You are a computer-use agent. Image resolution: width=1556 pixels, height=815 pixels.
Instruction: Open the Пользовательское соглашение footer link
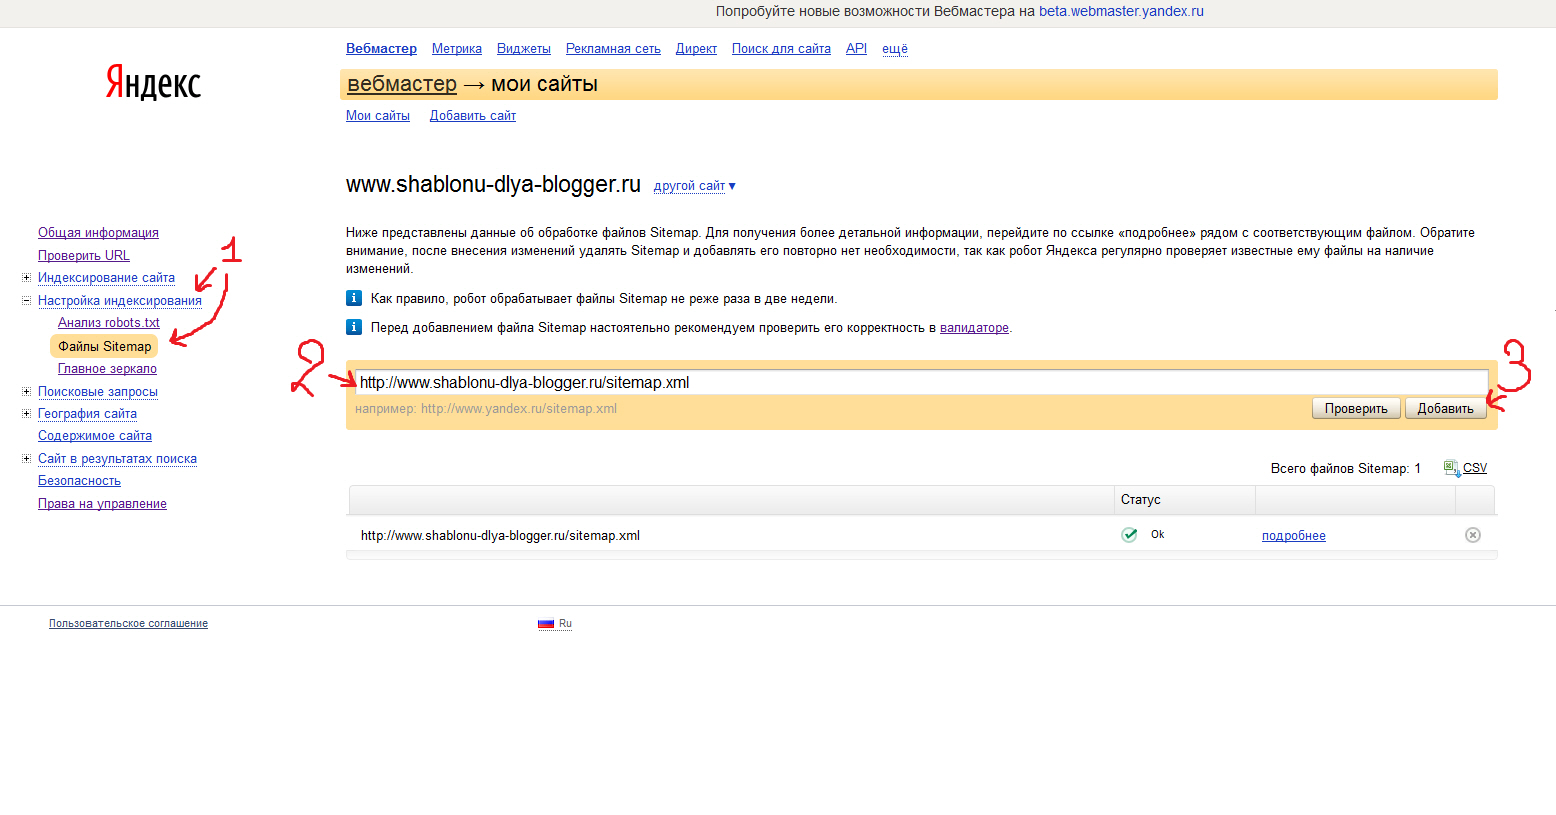pyautogui.click(x=128, y=623)
